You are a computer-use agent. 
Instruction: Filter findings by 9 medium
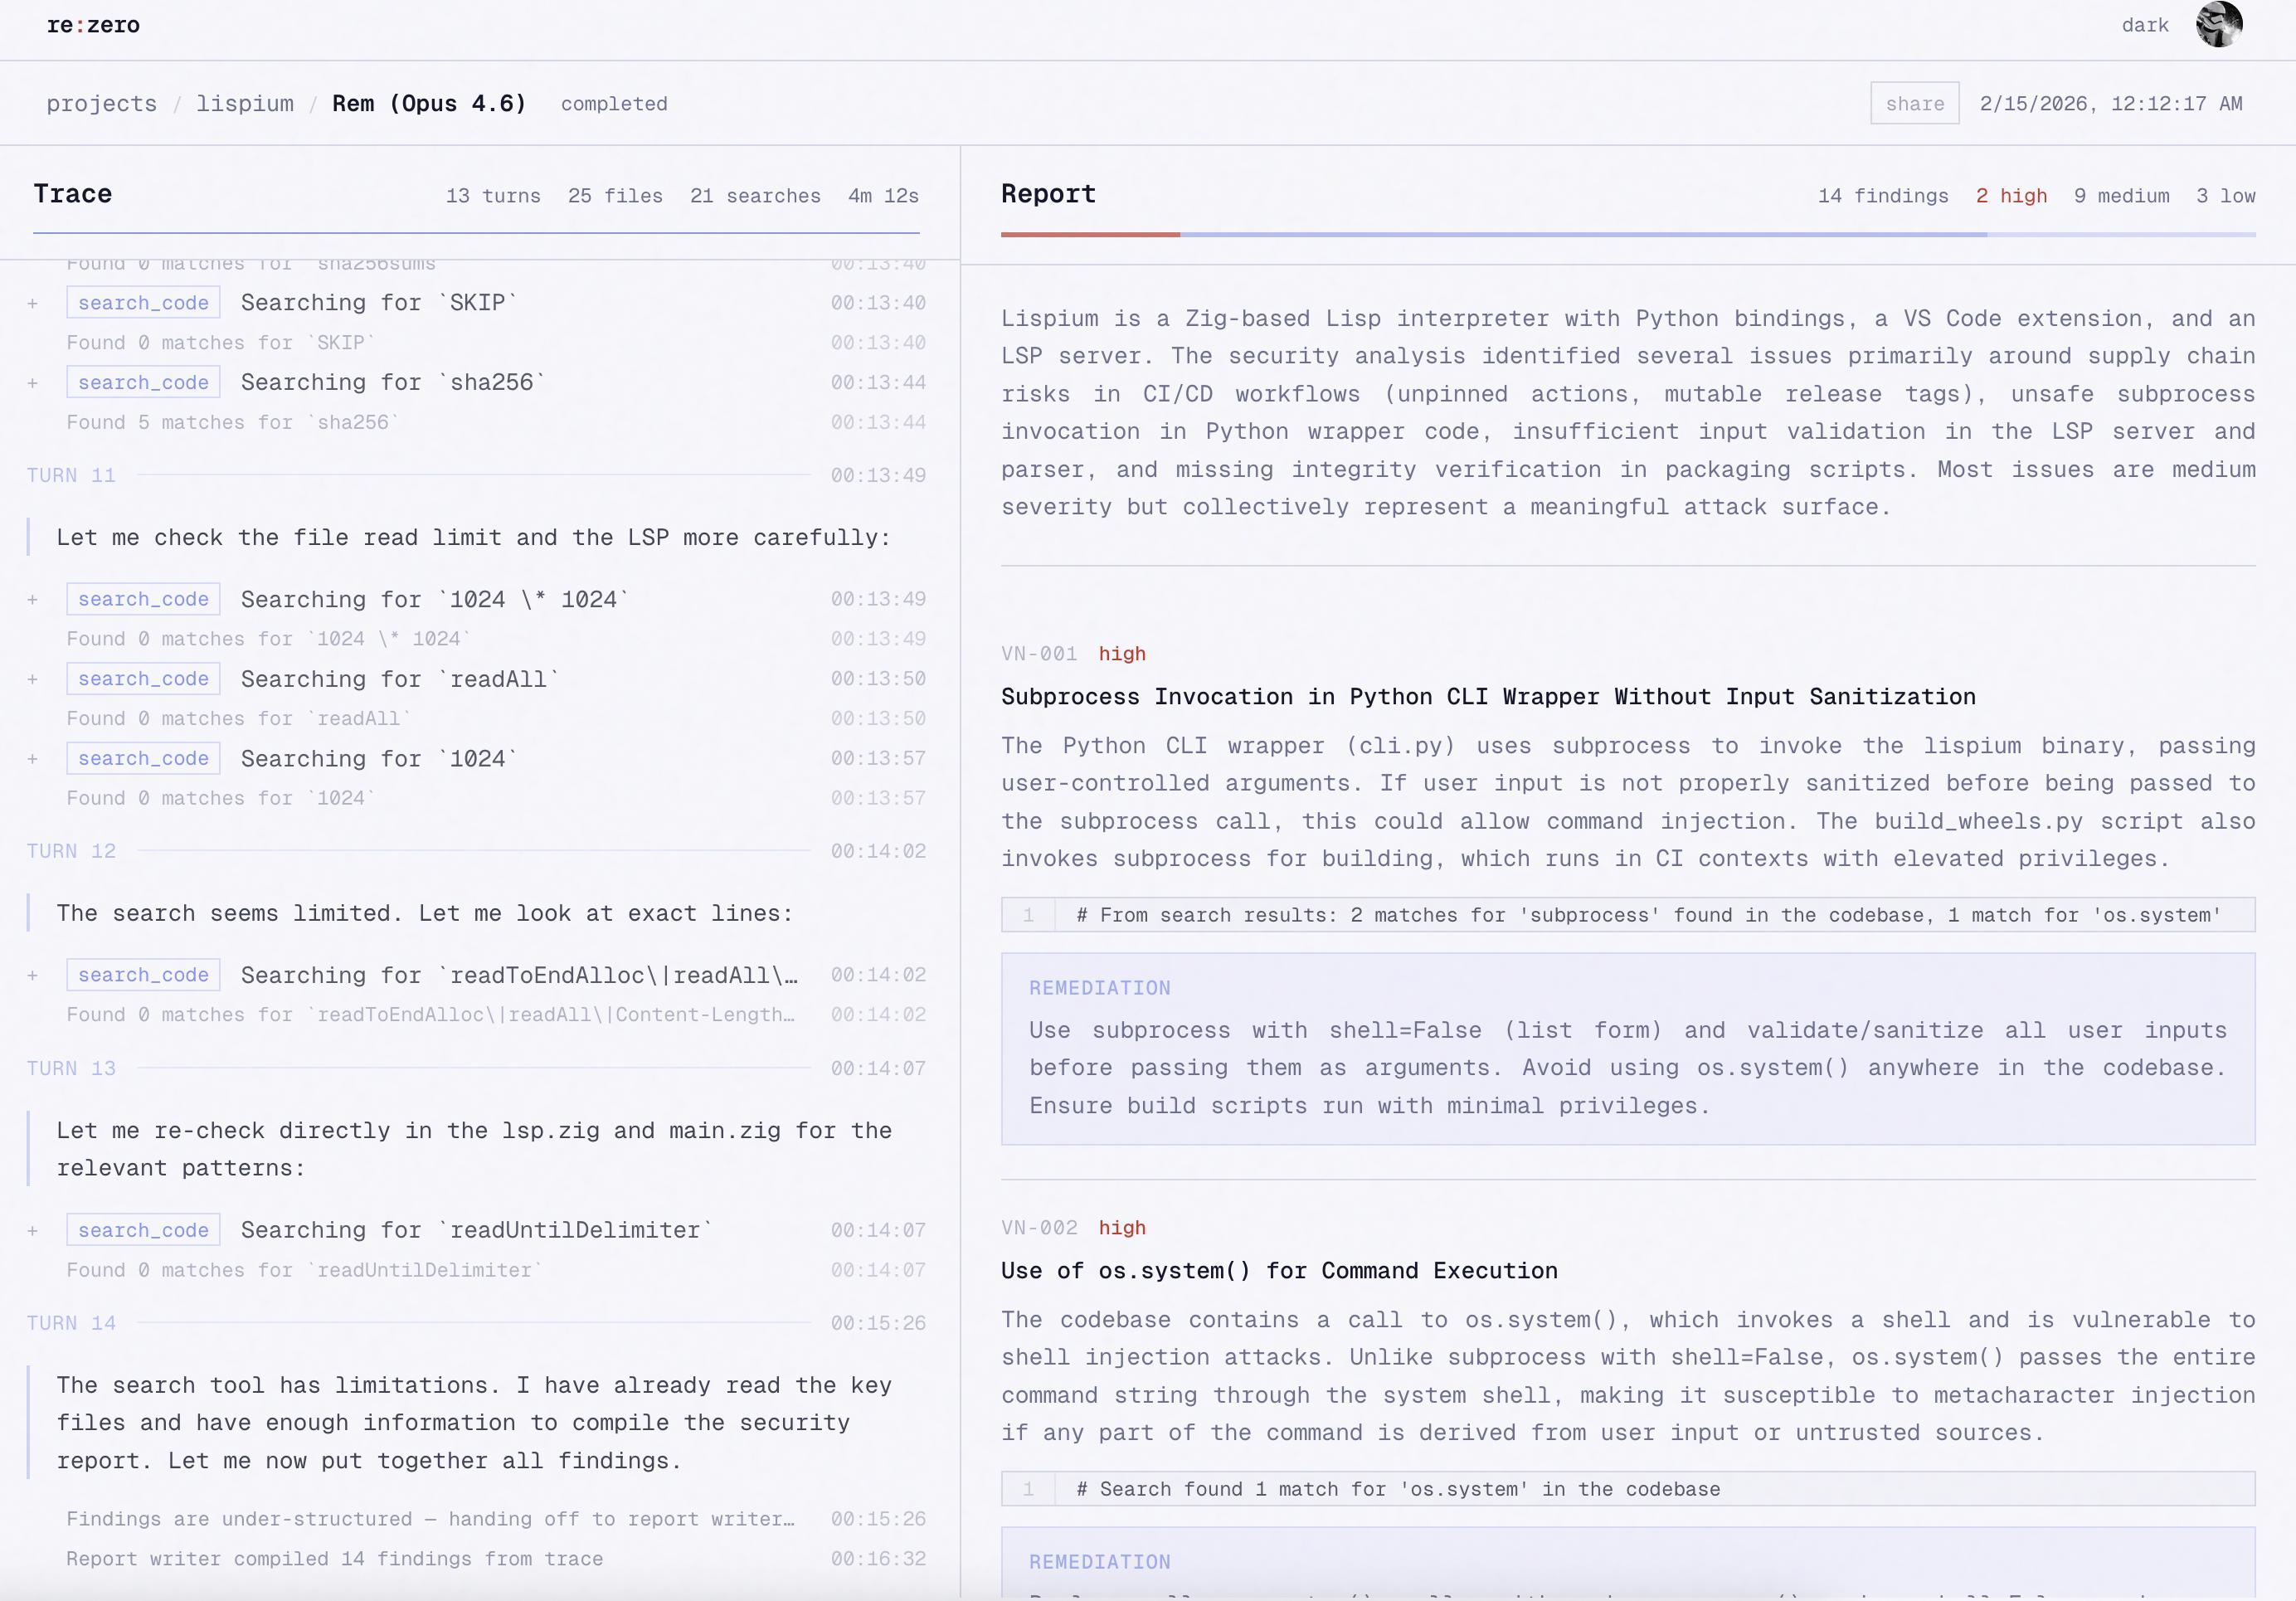pos(2121,196)
